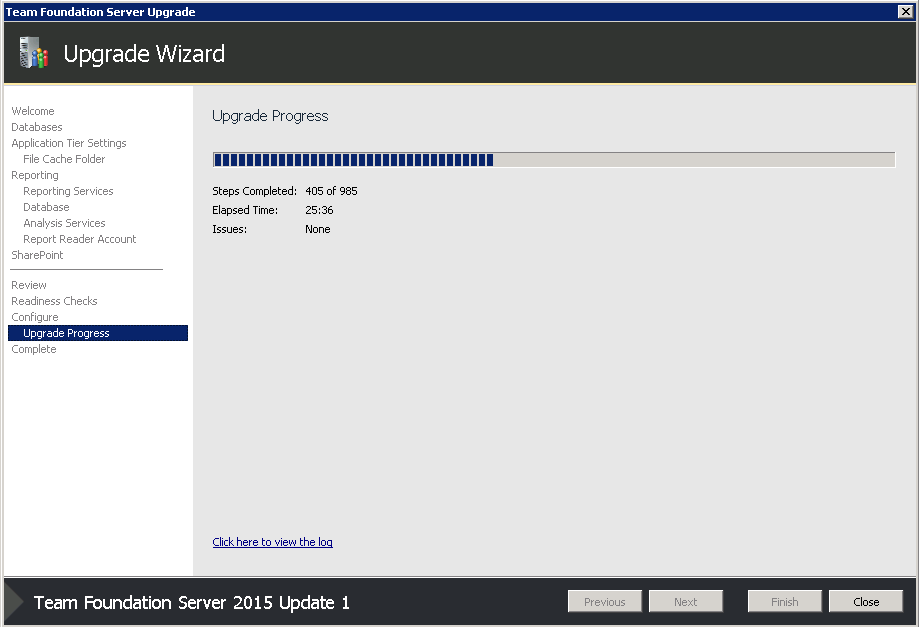Click the Next button
The width and height of the screenshot is (919, 627).
click(x=686, y=601)
